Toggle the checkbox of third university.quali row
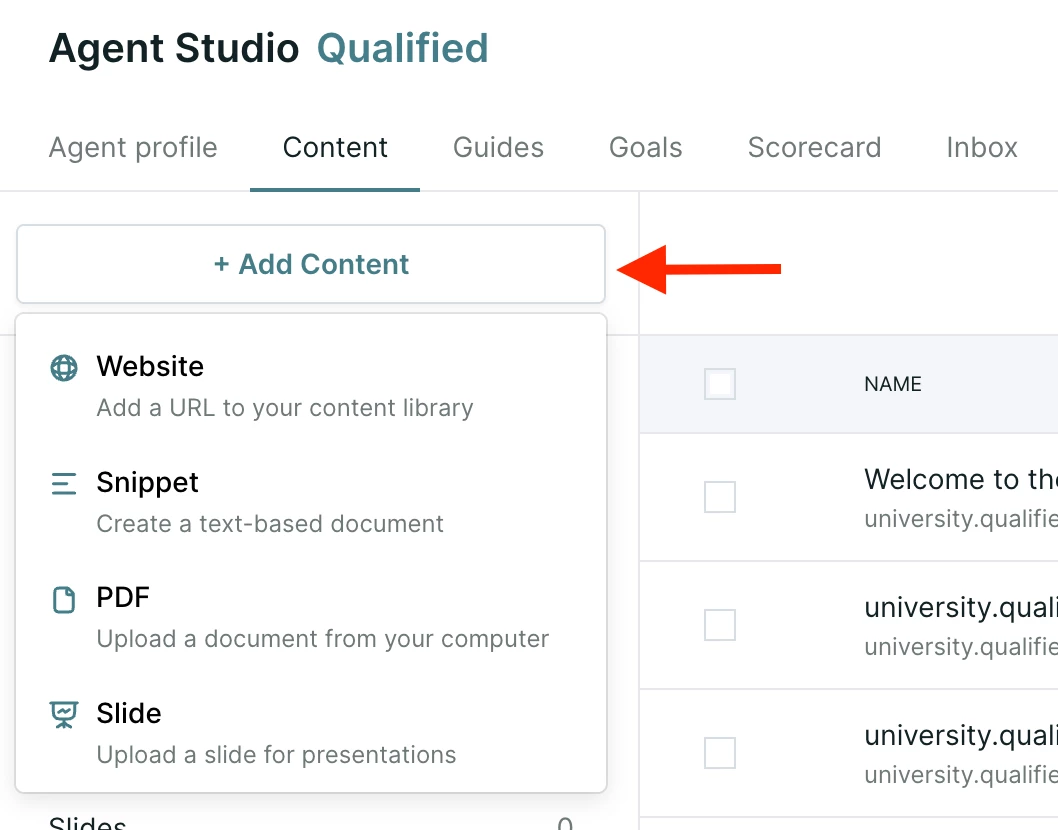 click(x=720, y=753)
